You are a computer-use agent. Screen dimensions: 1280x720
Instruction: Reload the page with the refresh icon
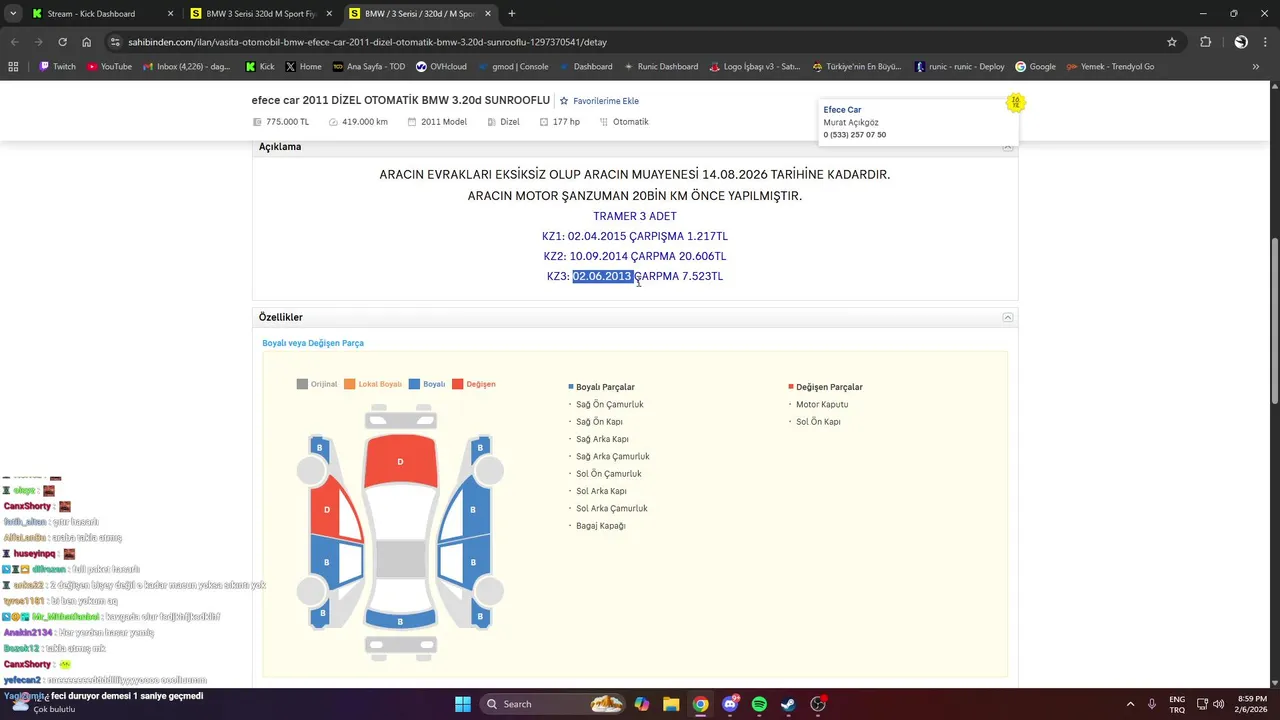click(63, 42)
